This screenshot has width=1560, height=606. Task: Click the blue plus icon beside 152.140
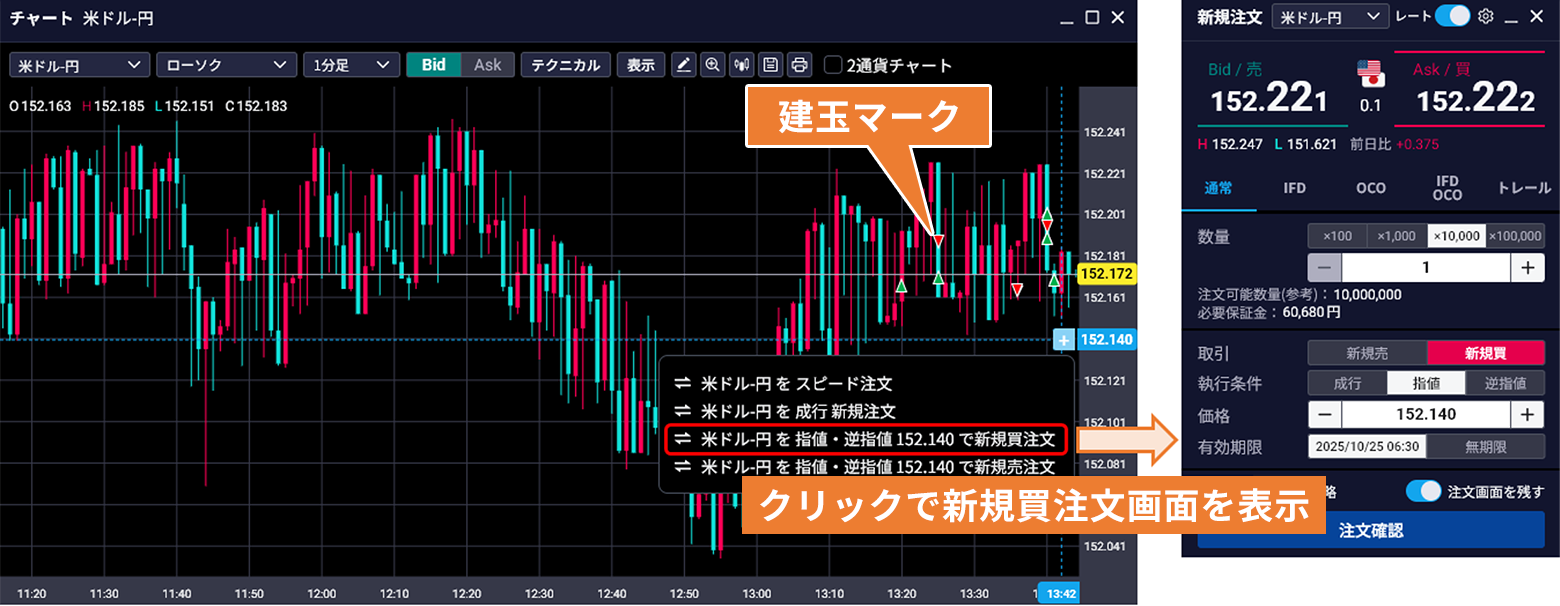point(1064,340)
